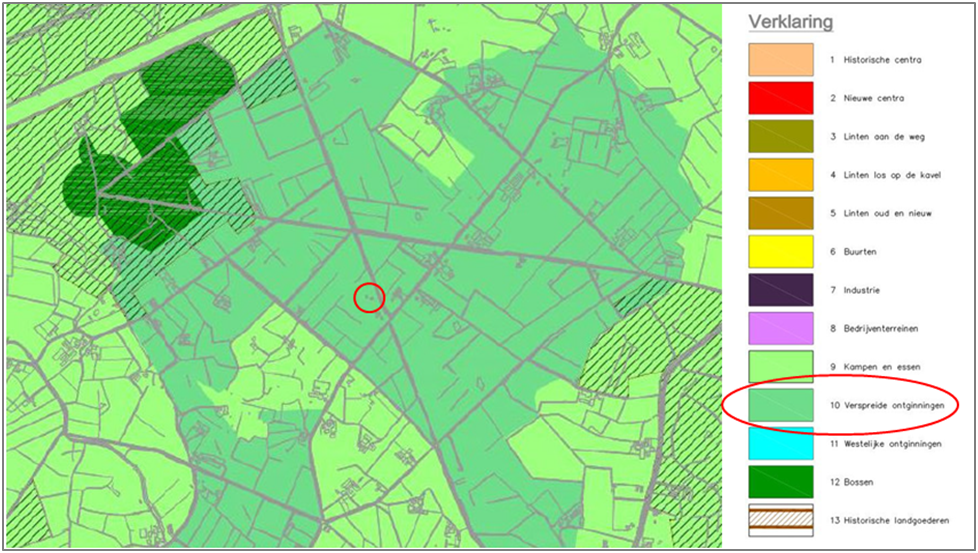
Task: Select the label '6 Buurten'
Action: (x=853, y=252)
